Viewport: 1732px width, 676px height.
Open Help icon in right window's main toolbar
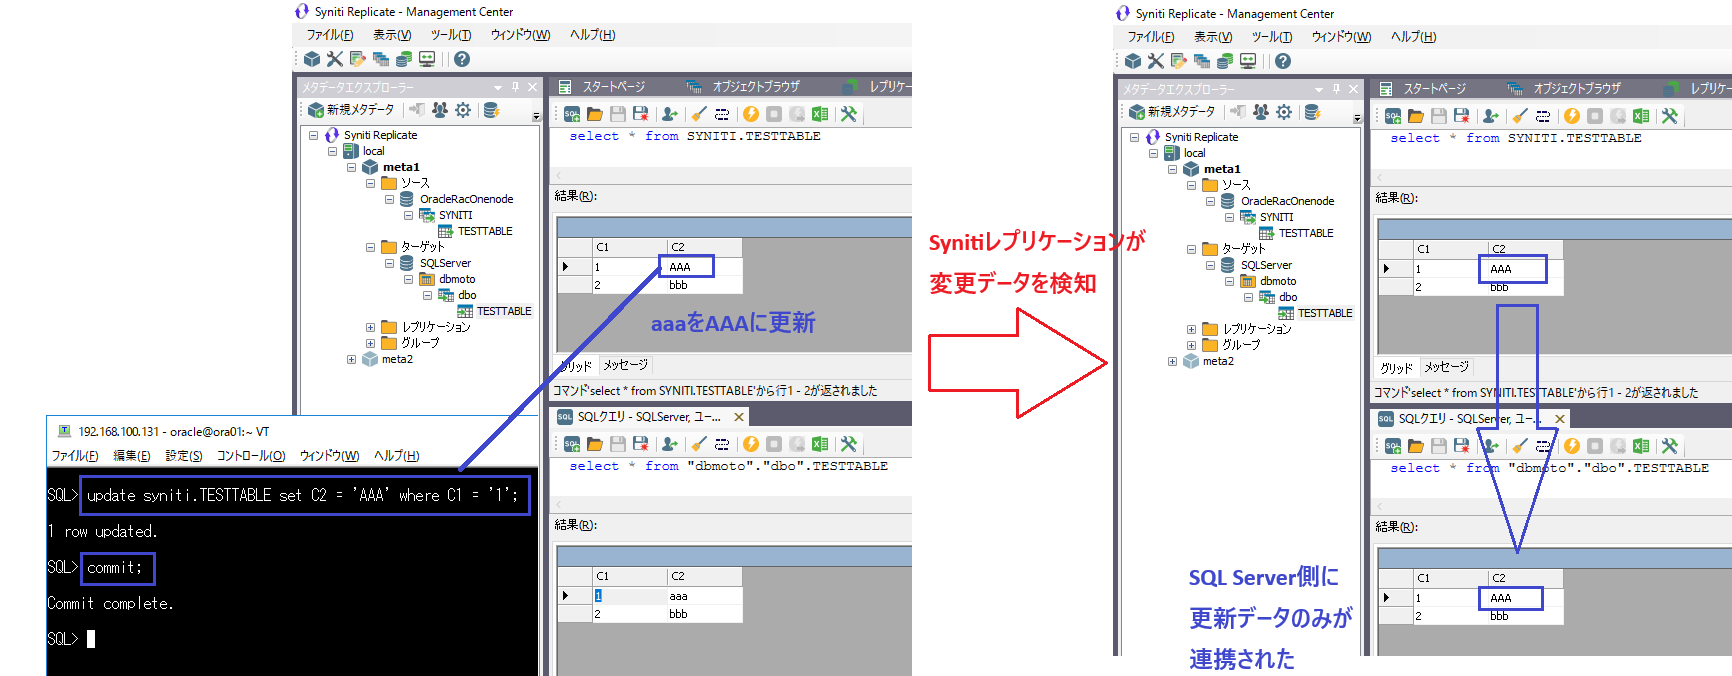1283,61
